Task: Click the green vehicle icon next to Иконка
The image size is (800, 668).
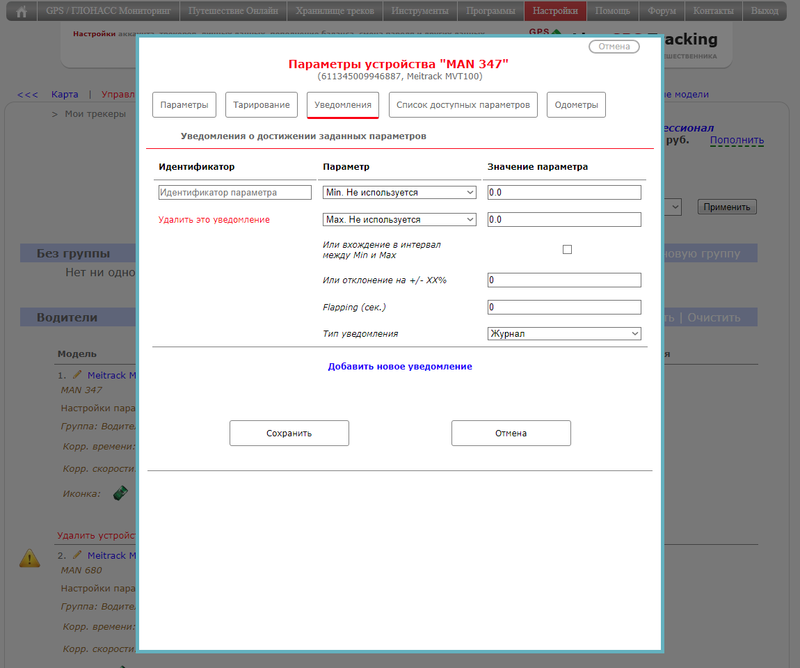Action: coord(120,492)
